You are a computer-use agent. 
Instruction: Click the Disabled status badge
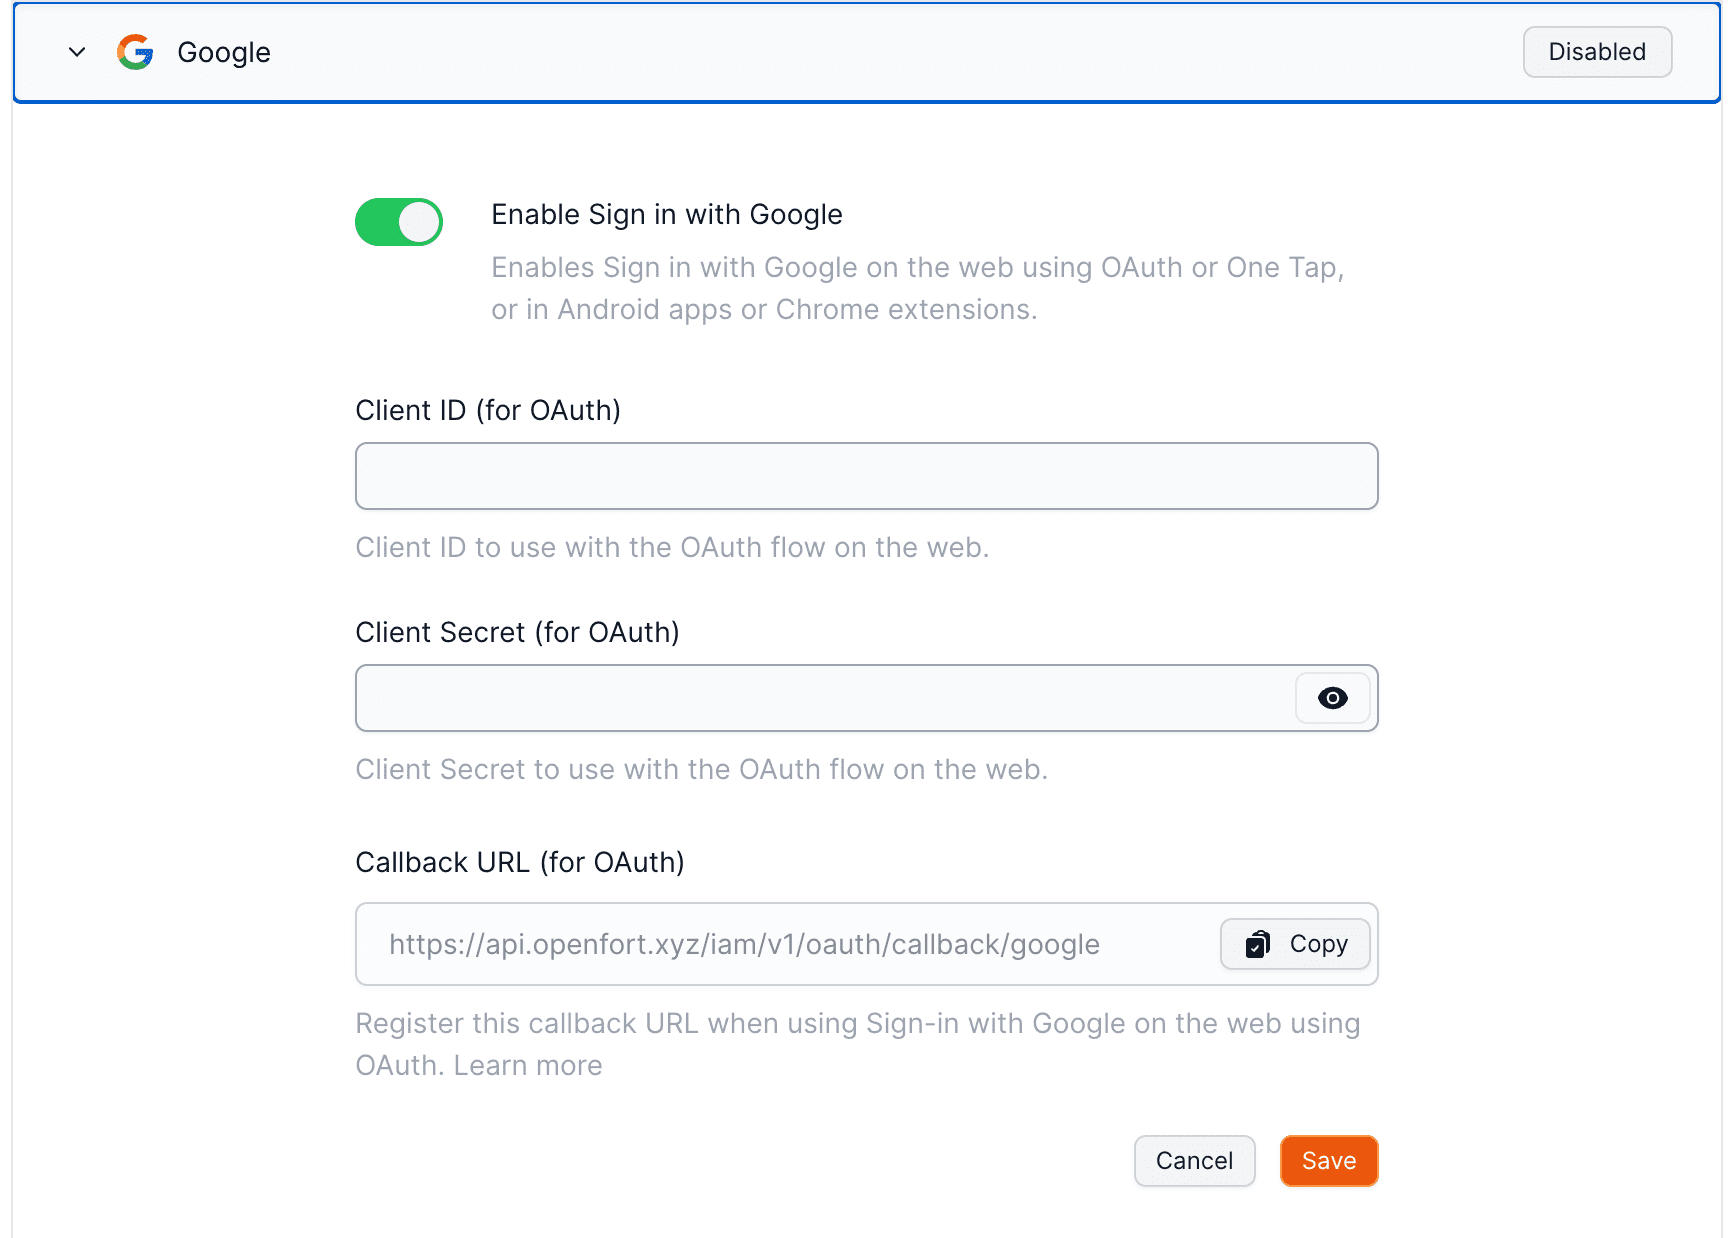pyautogui.click(x=1597, y=52)
